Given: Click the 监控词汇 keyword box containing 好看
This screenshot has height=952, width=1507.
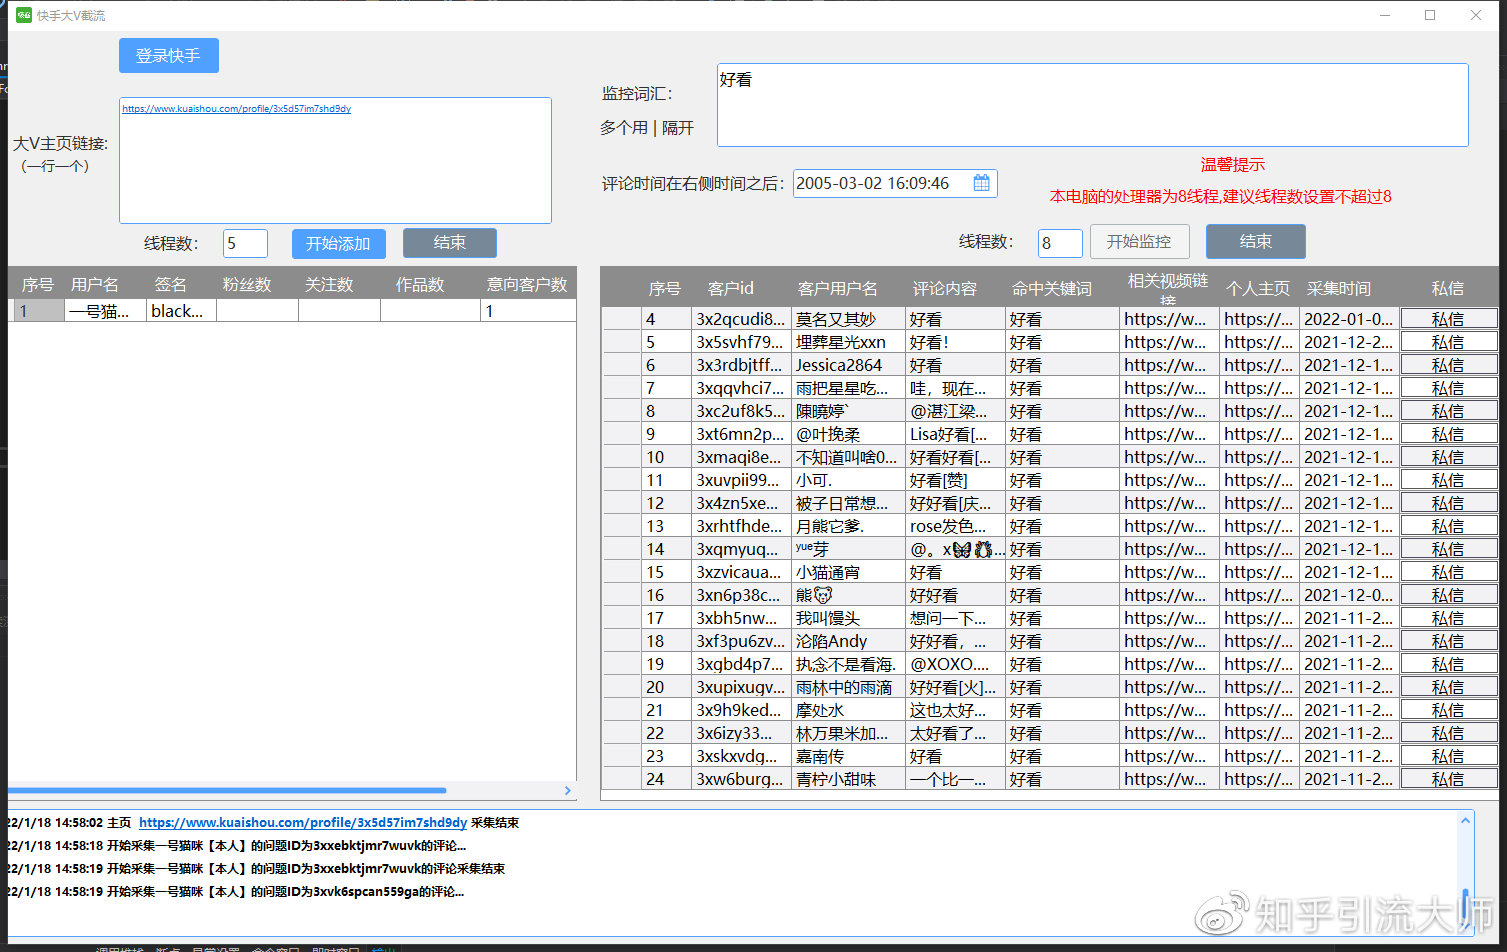Looking at the screenshot, I should click(1092, 105).
